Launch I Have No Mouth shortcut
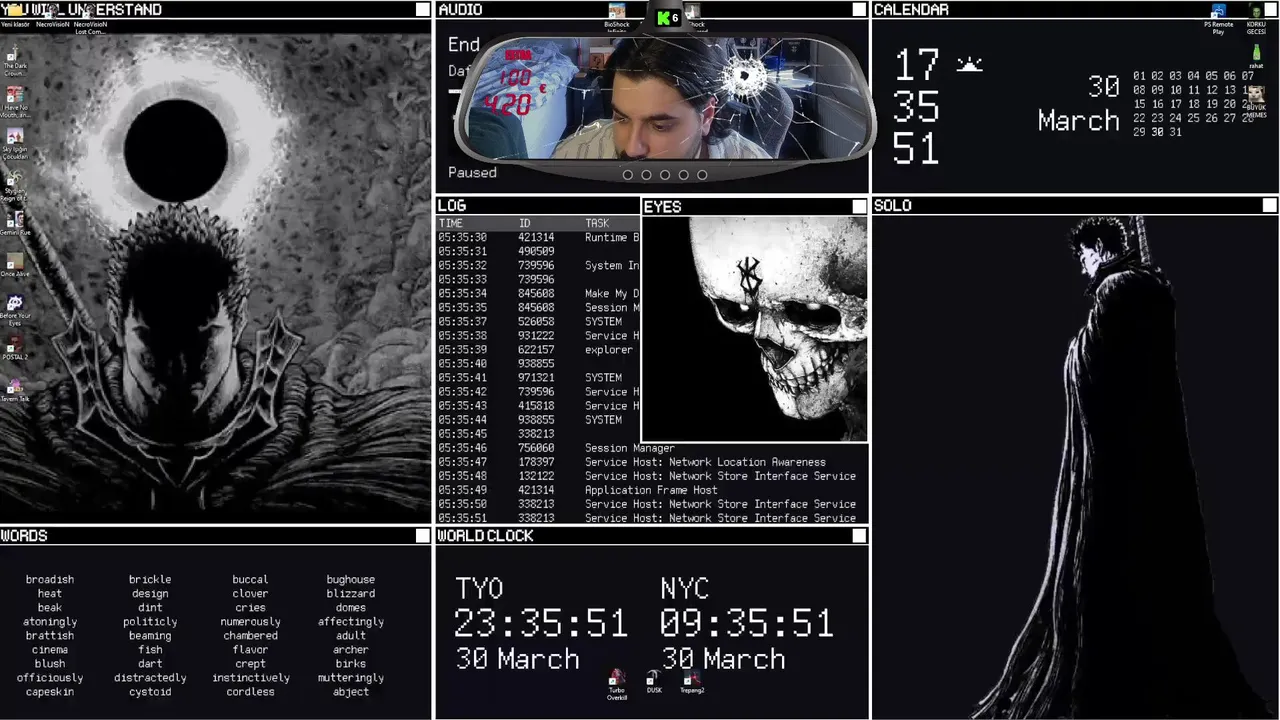The width and height of the screenshot is (1280, 720). [14, 102]
